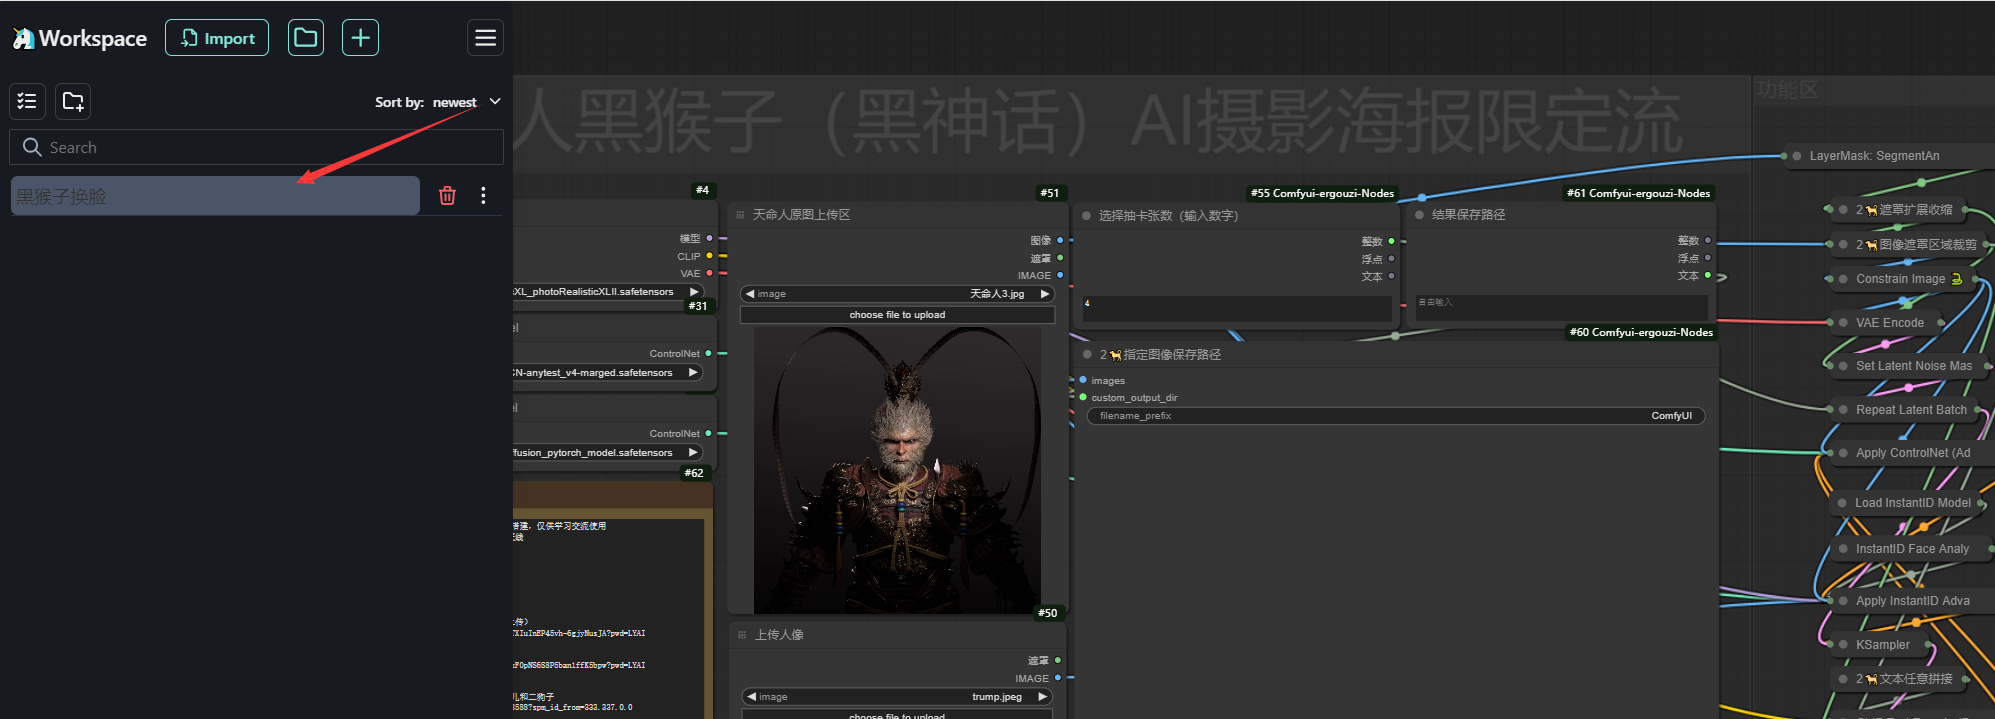Click next image arrow beside 天命人3.jpg
This screenshot has width=1995, height=719.
[1044, 294]
